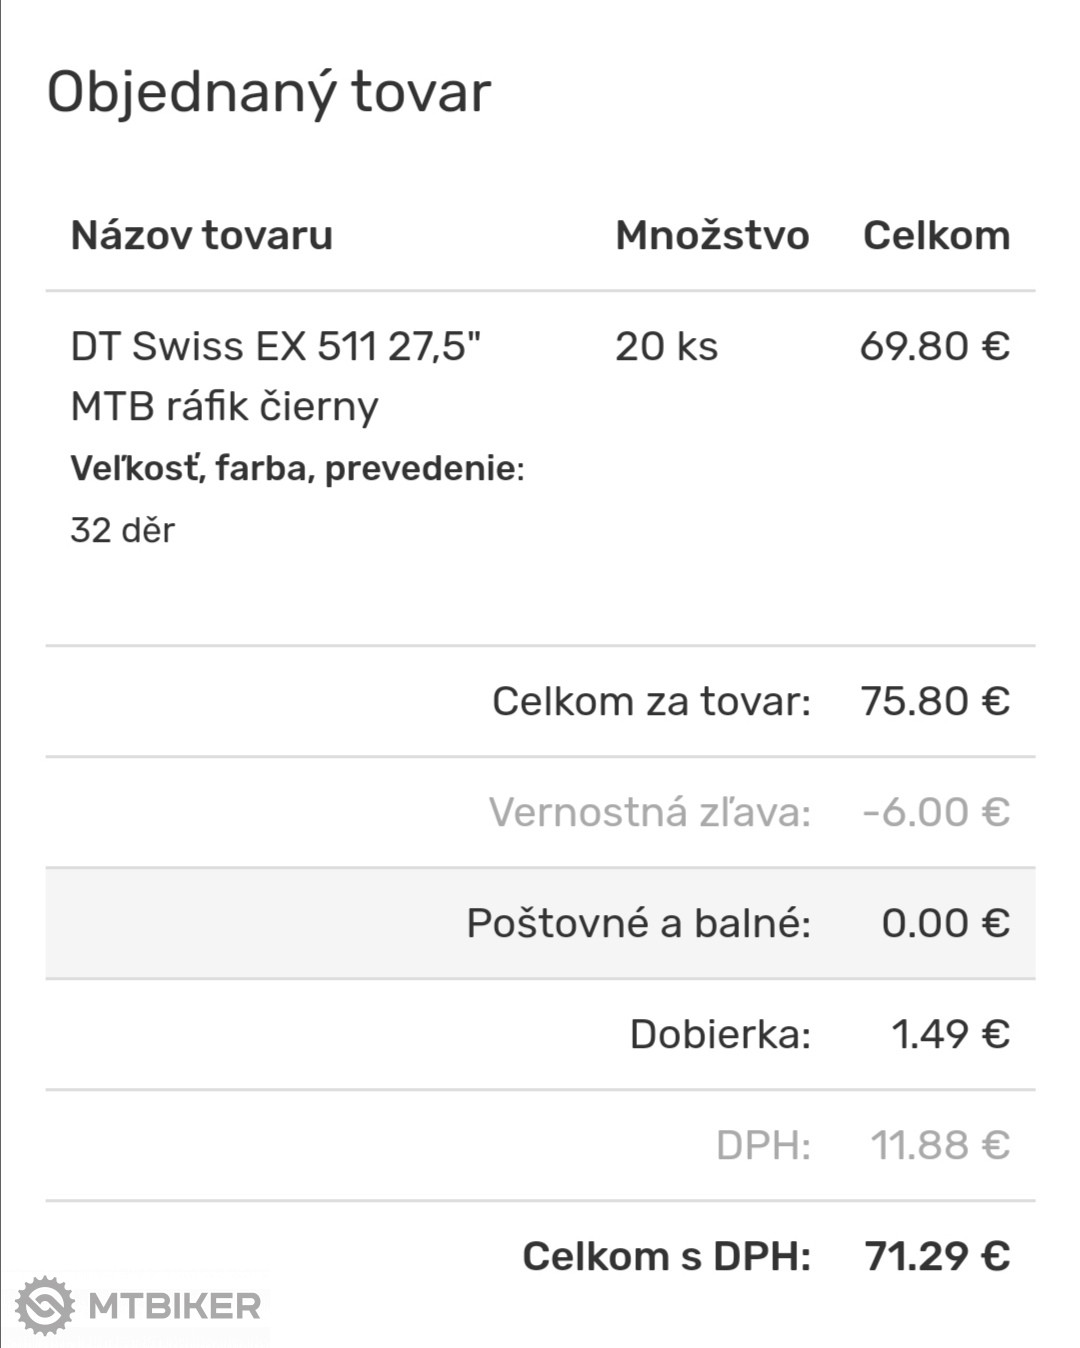The width and height of the screenshot is (1080, 1348).
Task: Click the Veľkosť, farba, prevedenie label
Action: pos(297,468)
